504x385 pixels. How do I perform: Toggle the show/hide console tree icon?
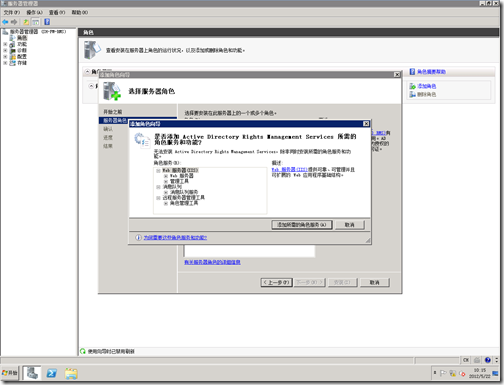(36, 22)
